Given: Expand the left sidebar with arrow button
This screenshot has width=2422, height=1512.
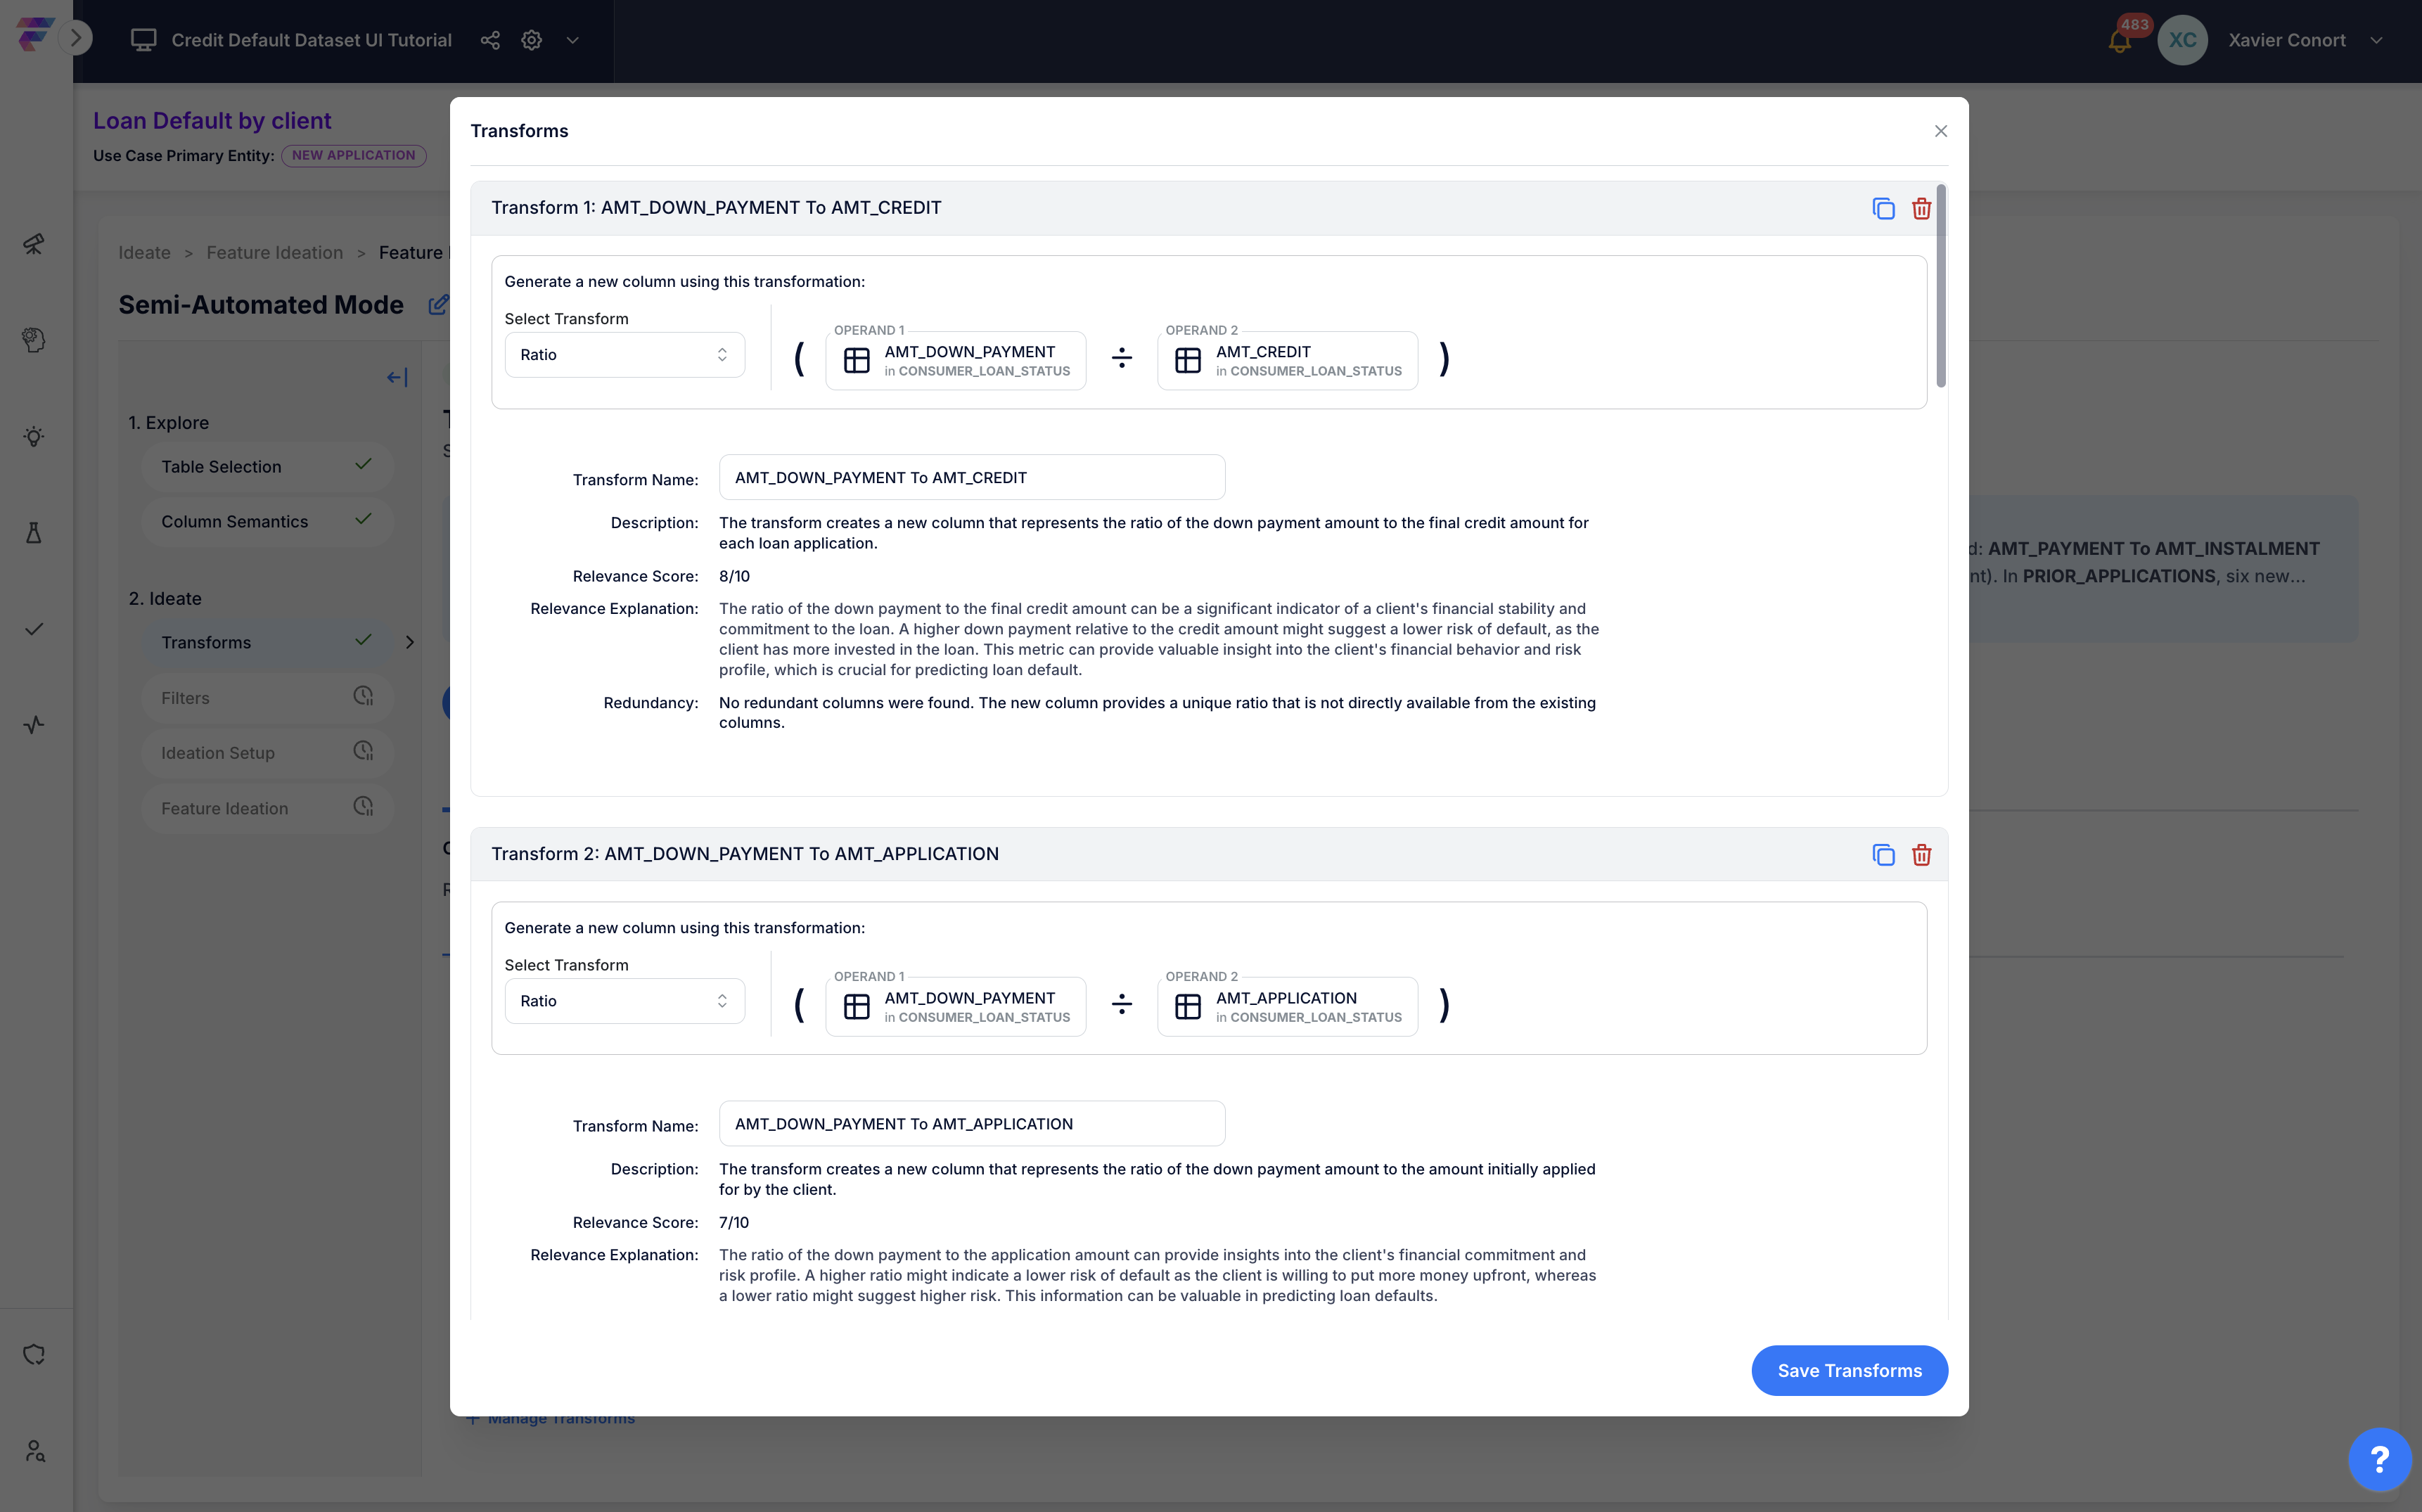Looking at the screenshot, I should (x=75, y=39).
